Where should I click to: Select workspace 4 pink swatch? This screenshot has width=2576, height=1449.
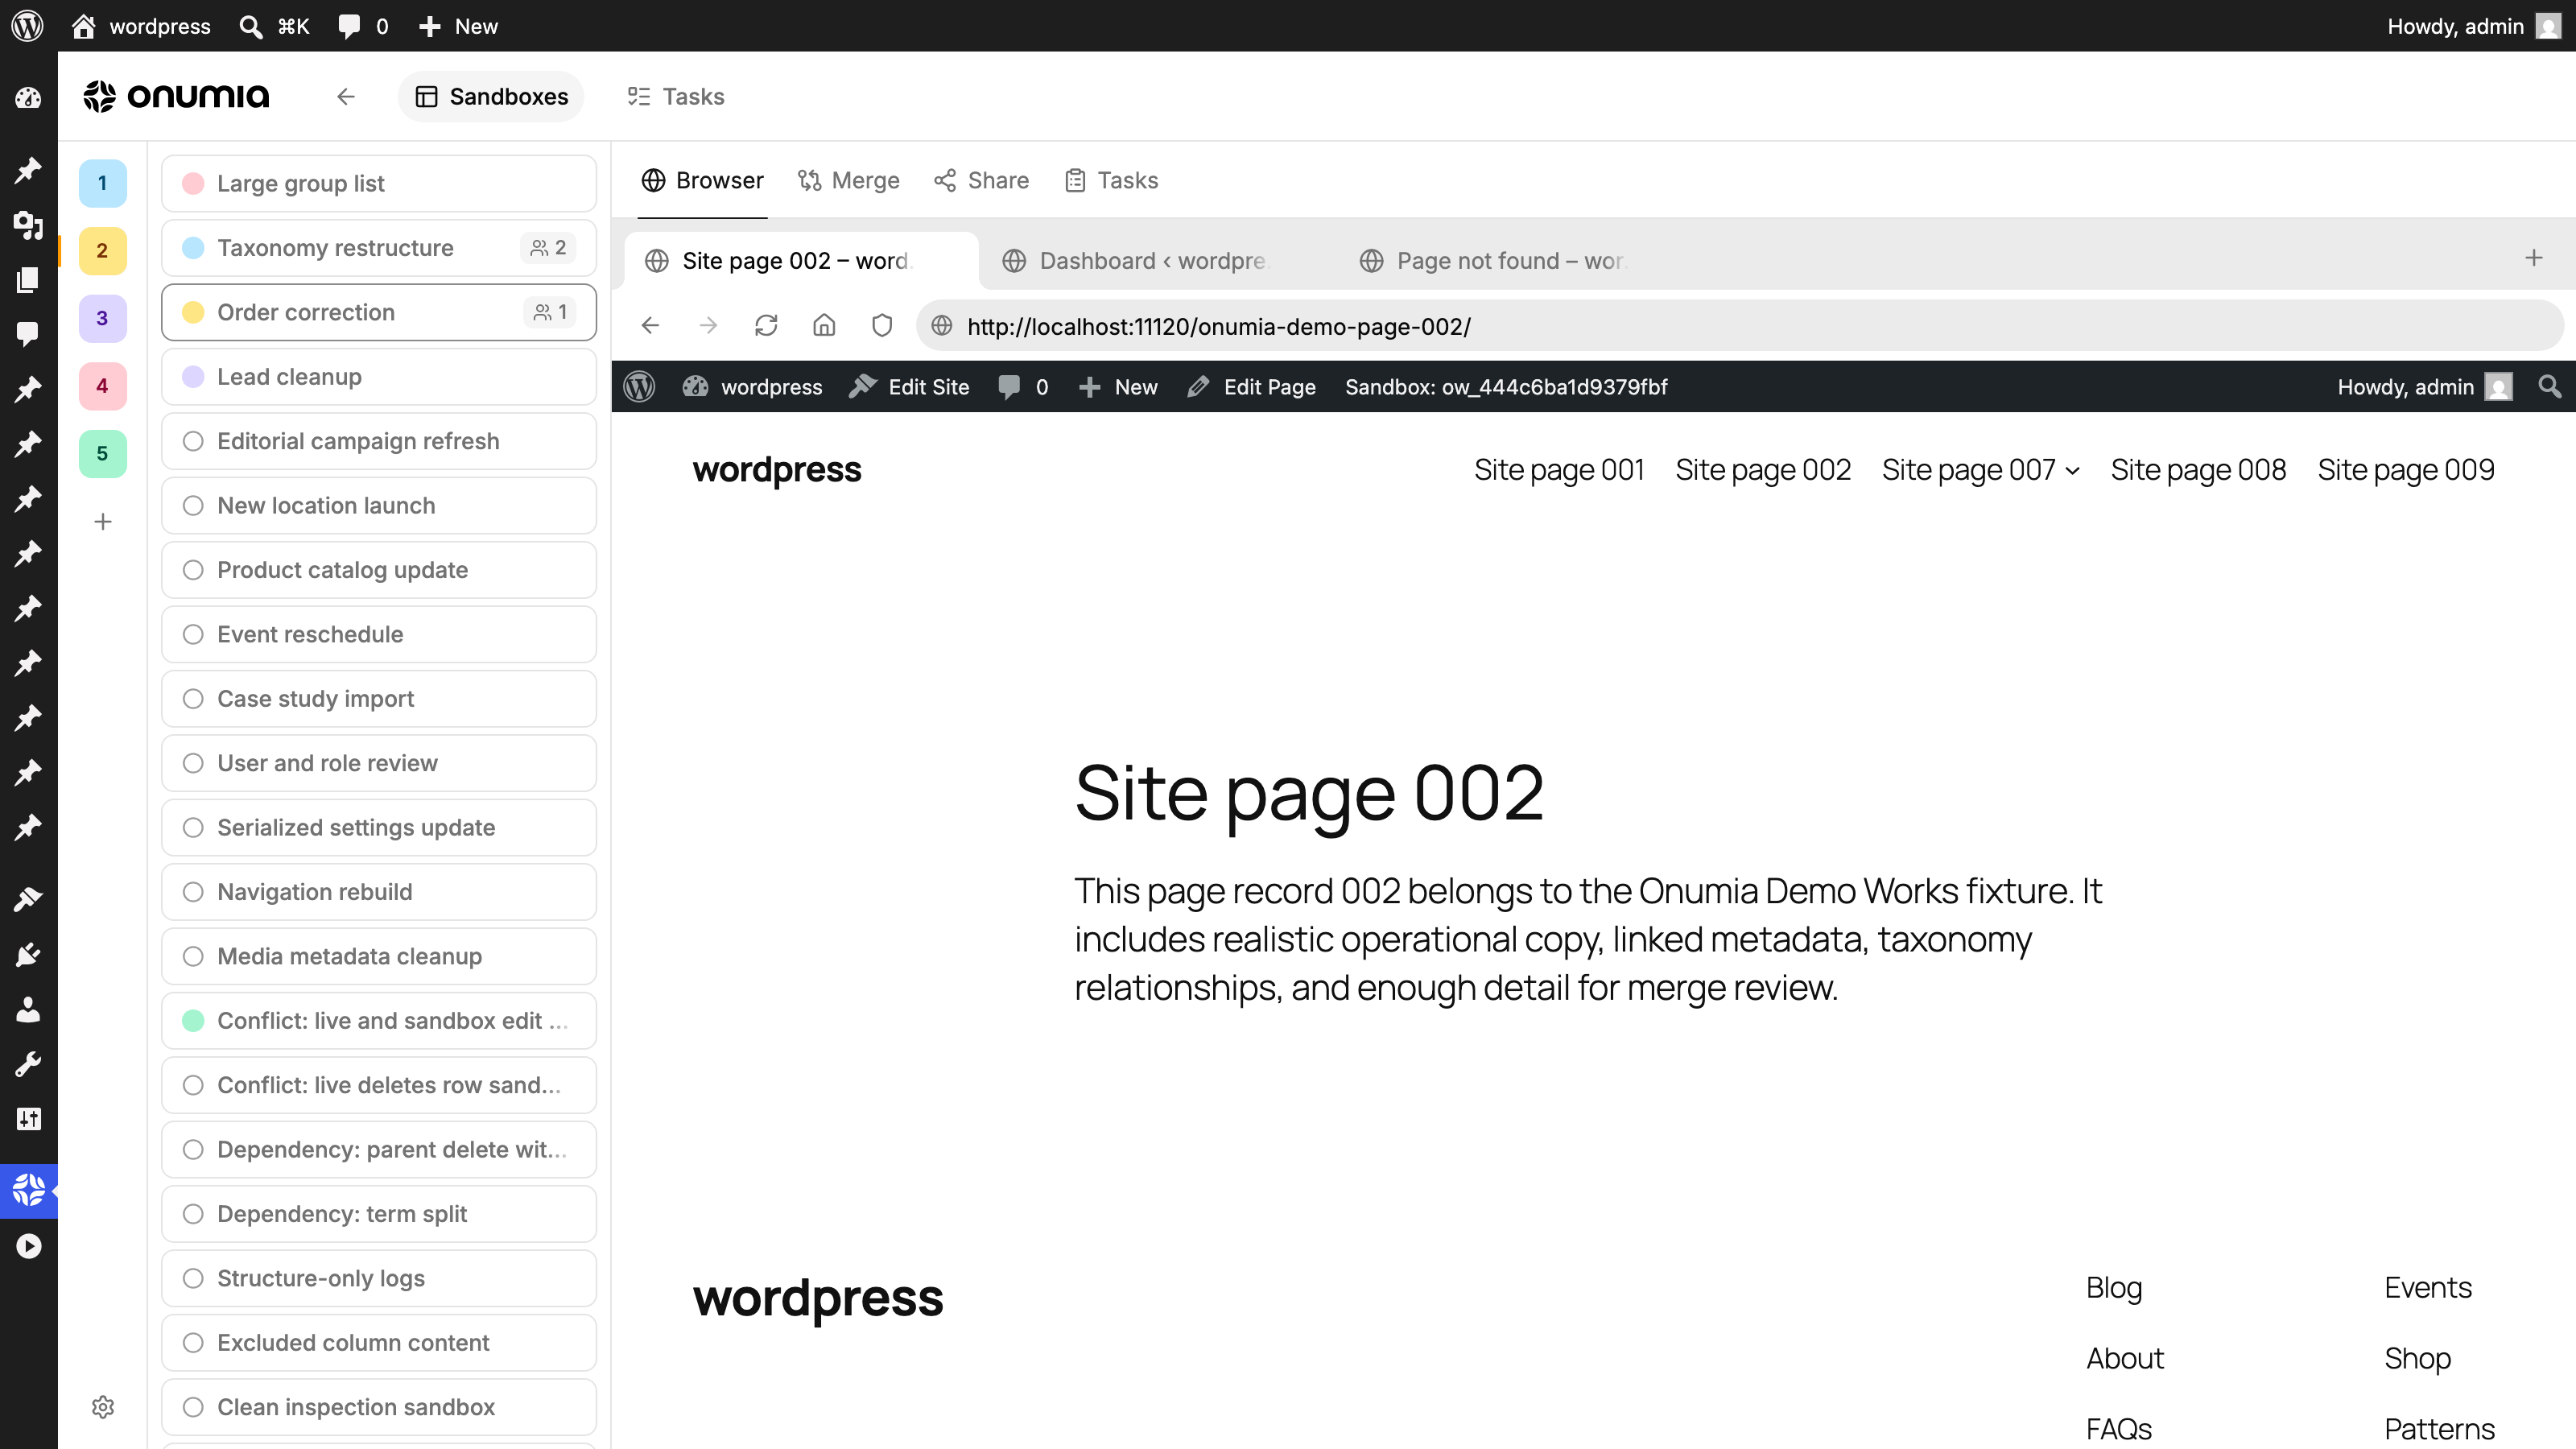coord(103,386)
